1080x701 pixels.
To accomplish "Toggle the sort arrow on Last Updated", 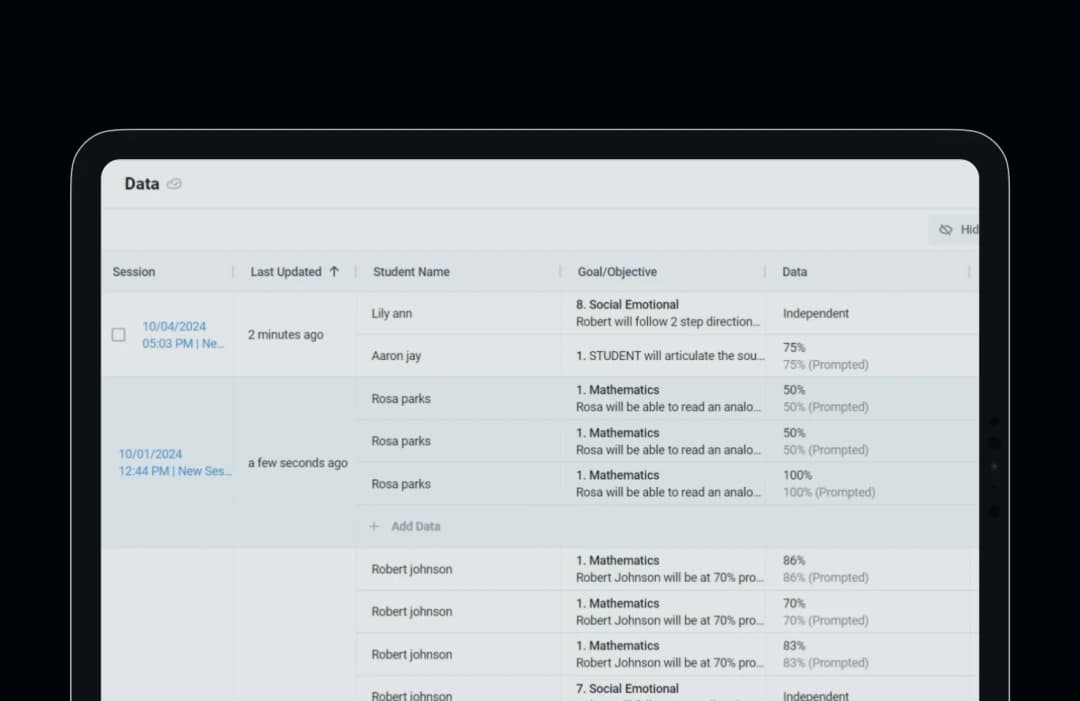I will coord(334,272).
